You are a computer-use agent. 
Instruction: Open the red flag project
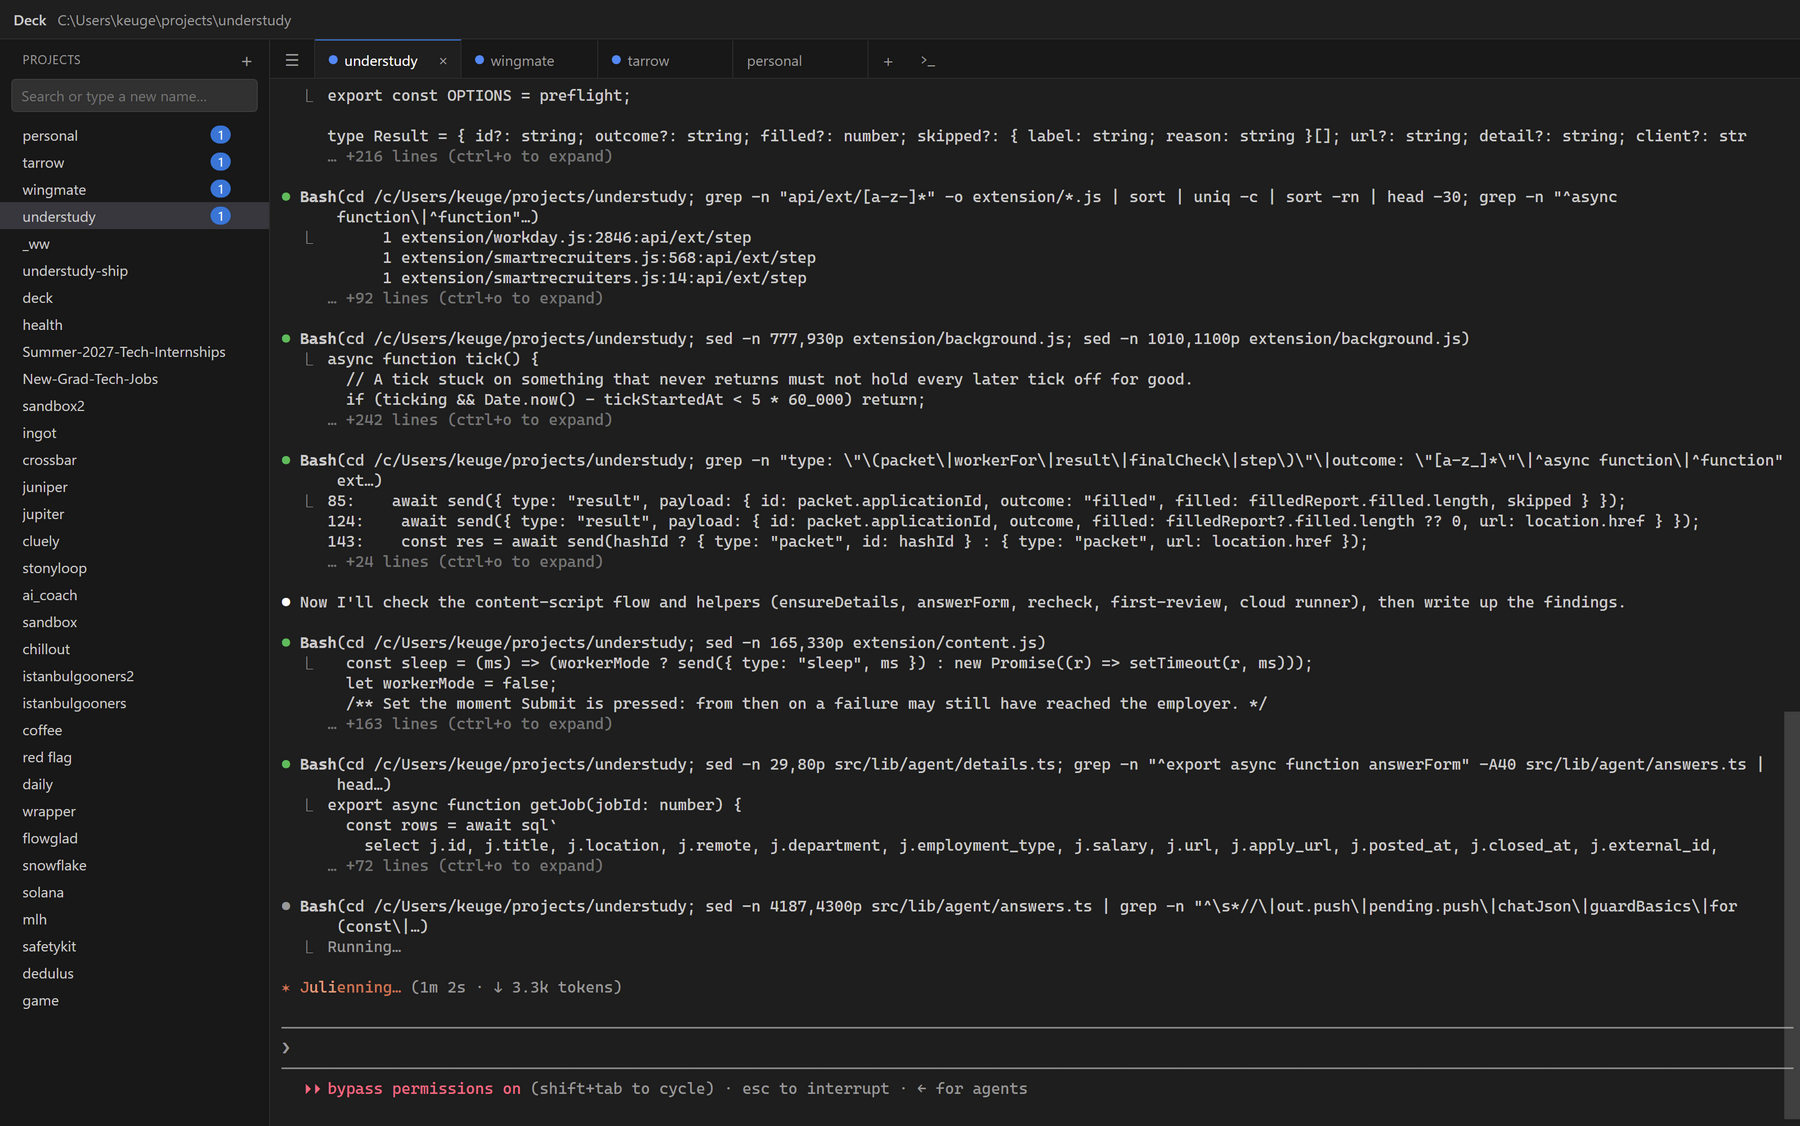(x=134, y=756)
